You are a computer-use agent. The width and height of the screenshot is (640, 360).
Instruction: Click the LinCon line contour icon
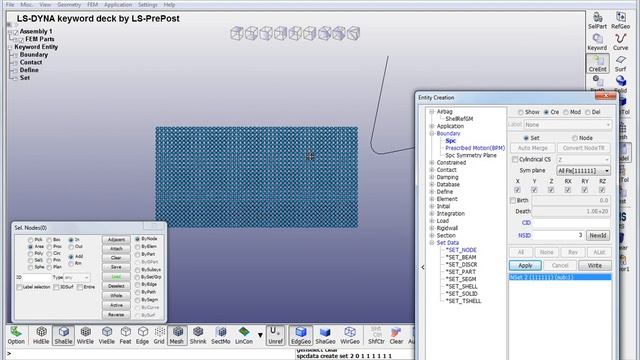pos(244,335)
